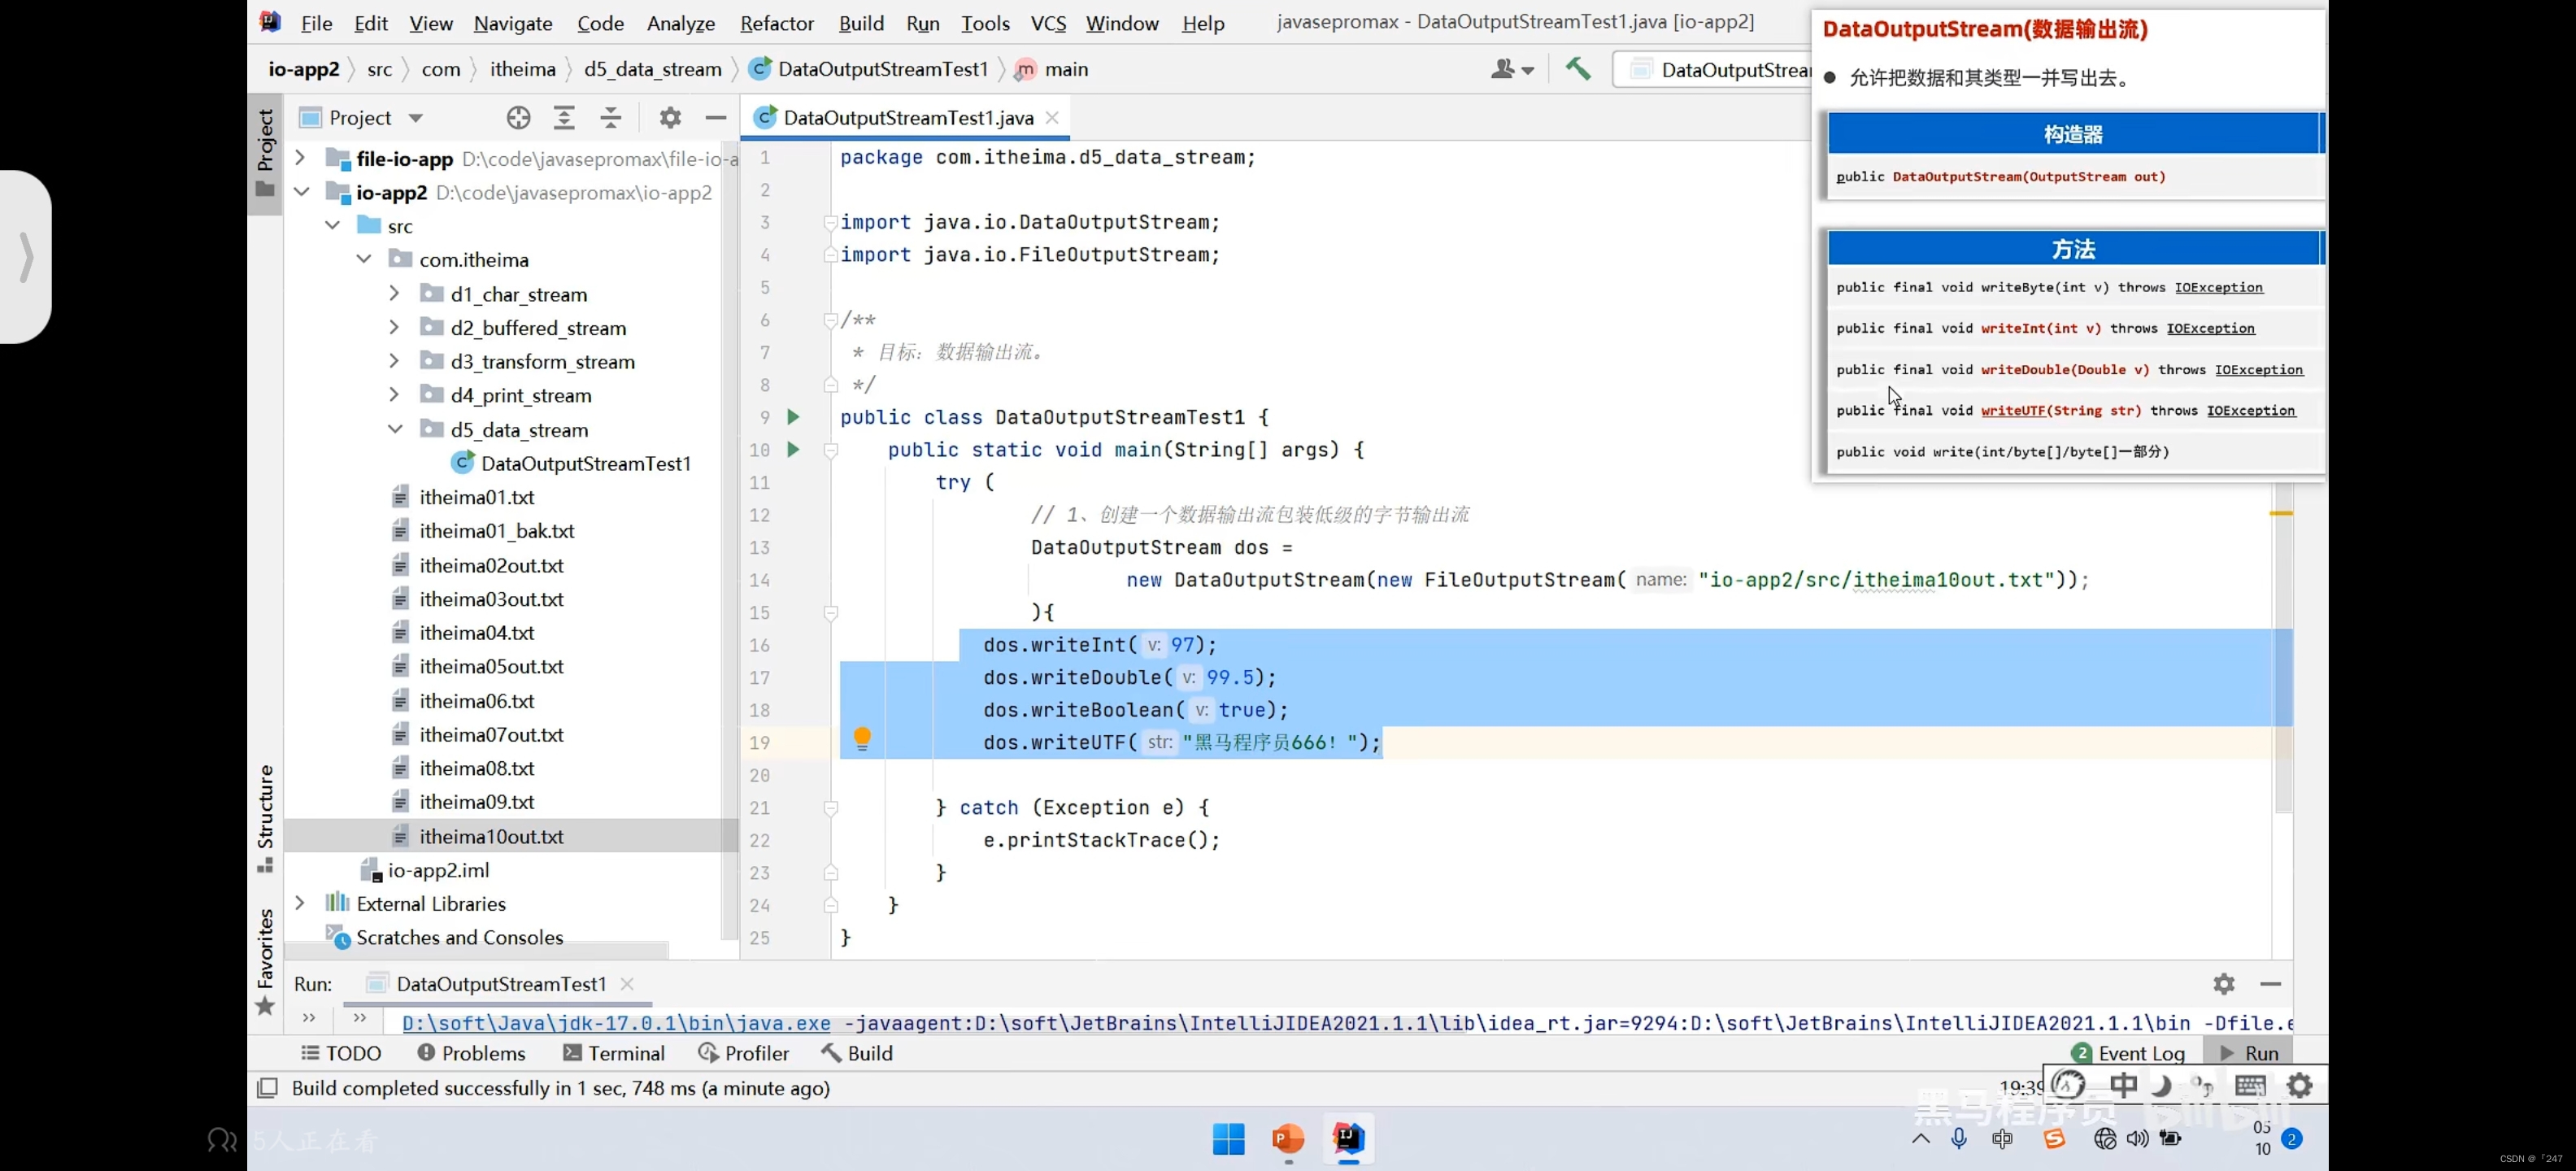Screen dimensions: 2576x1171
Task: Collapse d5_data_stream package
Action: click(396, 429)
